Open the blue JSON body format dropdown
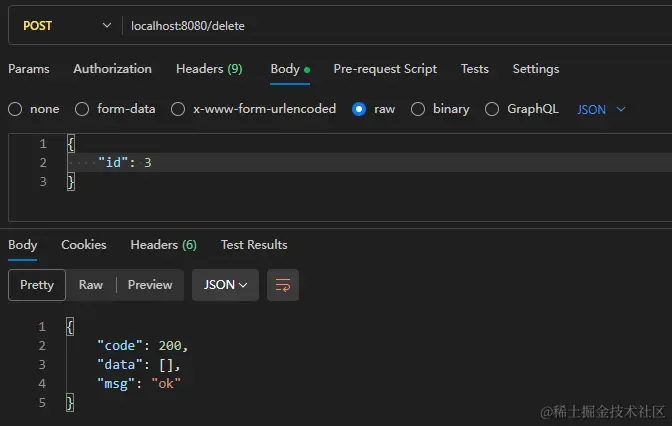Image resolution: width=672 pixels, height=426 pixels. point(601,110)
